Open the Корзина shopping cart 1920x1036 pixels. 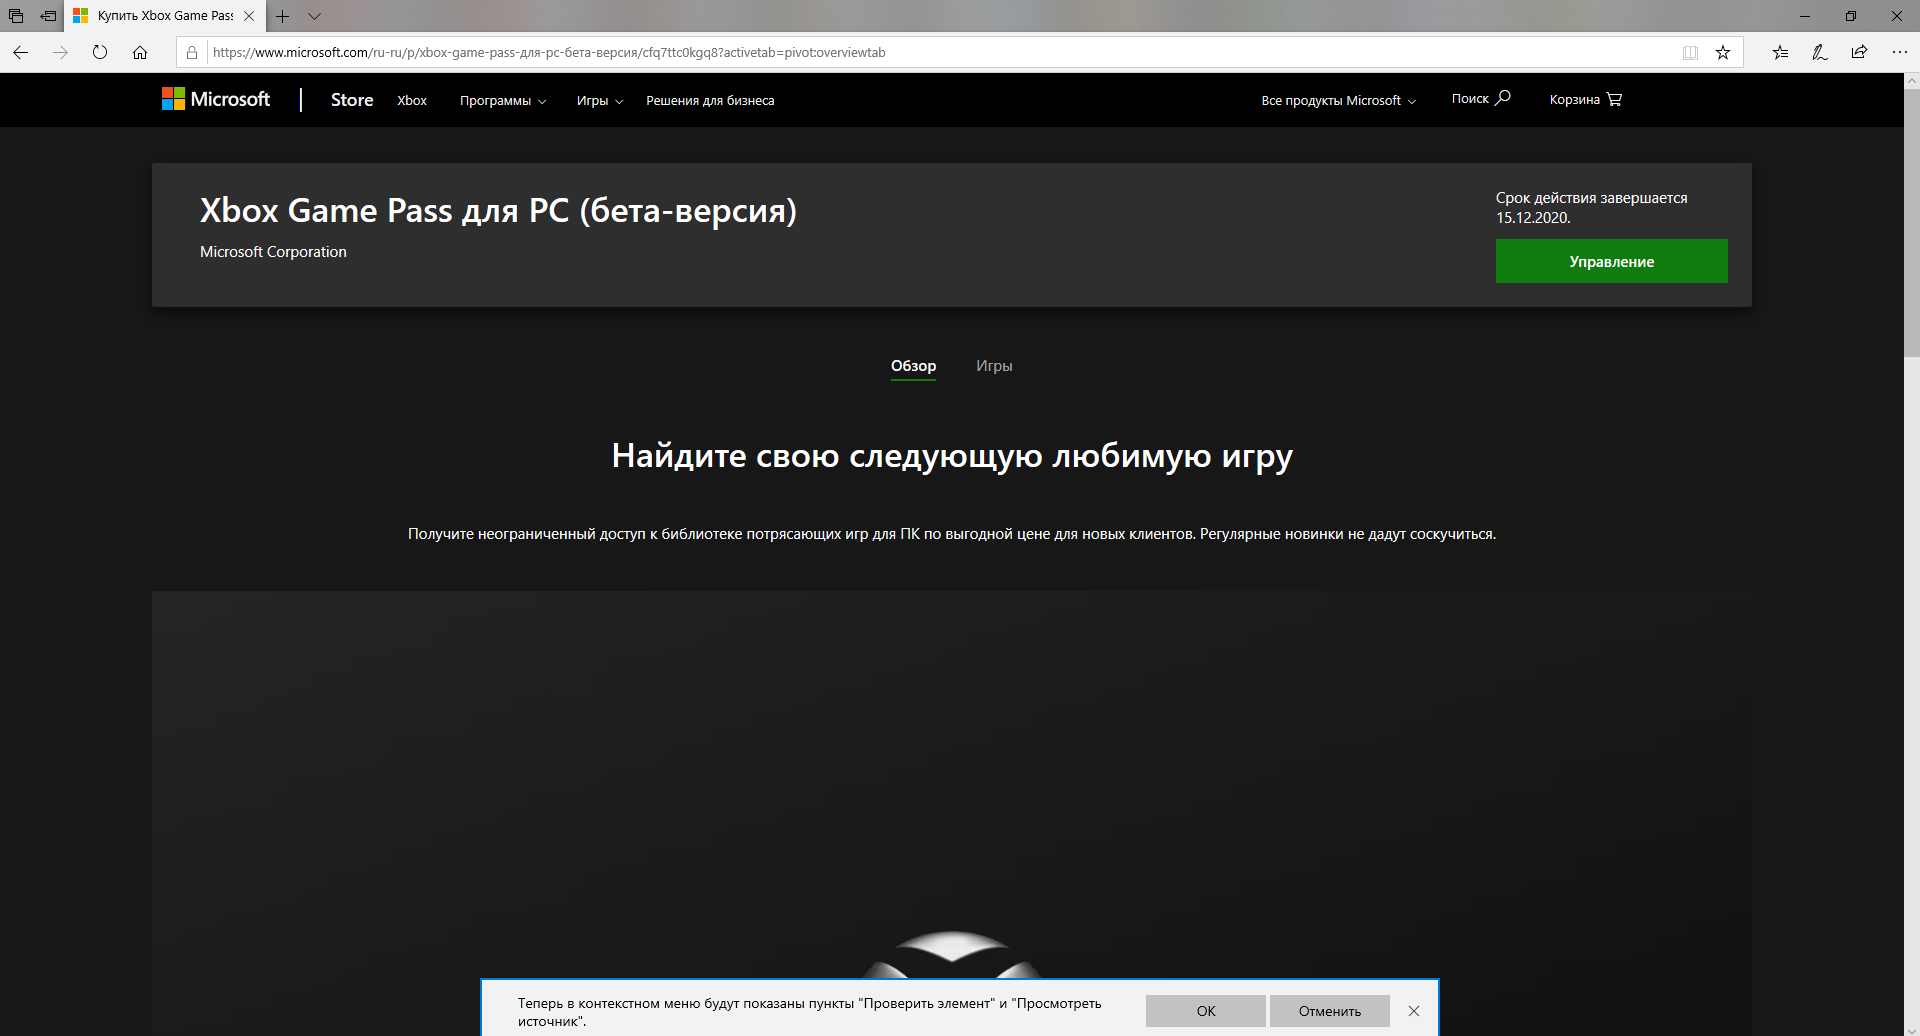pos(1585,100)
